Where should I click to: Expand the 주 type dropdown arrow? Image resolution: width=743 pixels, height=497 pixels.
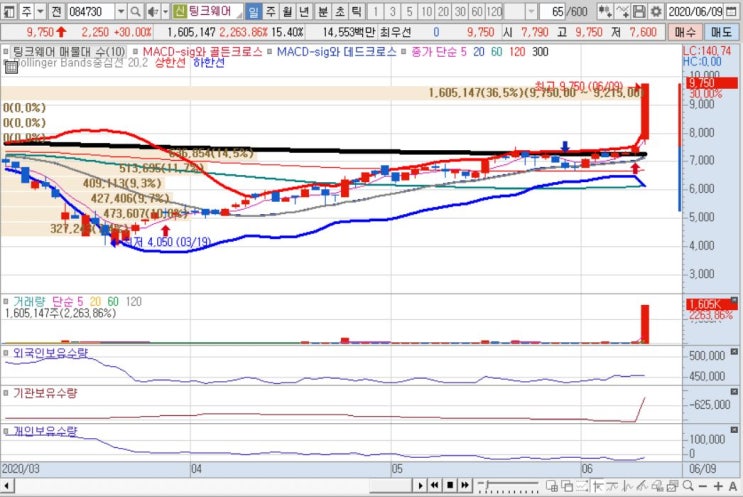(x=40, y=11)
